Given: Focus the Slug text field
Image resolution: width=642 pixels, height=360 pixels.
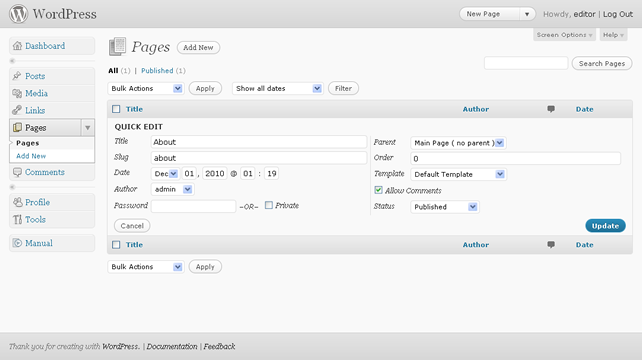Looking at the screenshot, I should (x=259, y=158).
